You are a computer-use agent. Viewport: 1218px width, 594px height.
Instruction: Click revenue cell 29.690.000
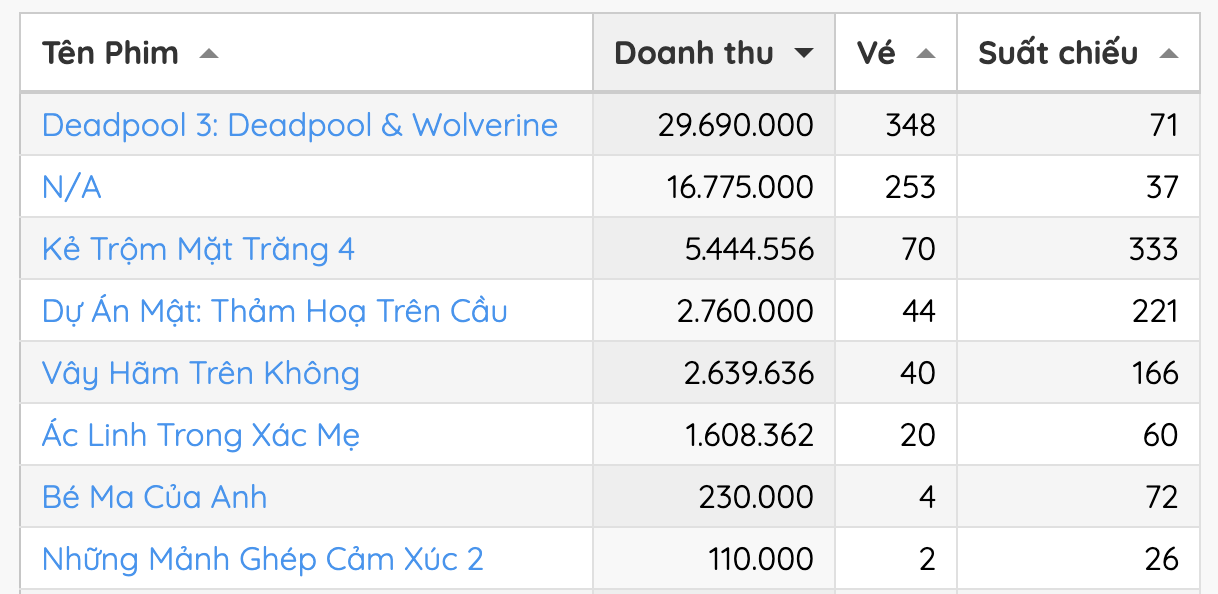pos(735,125)
